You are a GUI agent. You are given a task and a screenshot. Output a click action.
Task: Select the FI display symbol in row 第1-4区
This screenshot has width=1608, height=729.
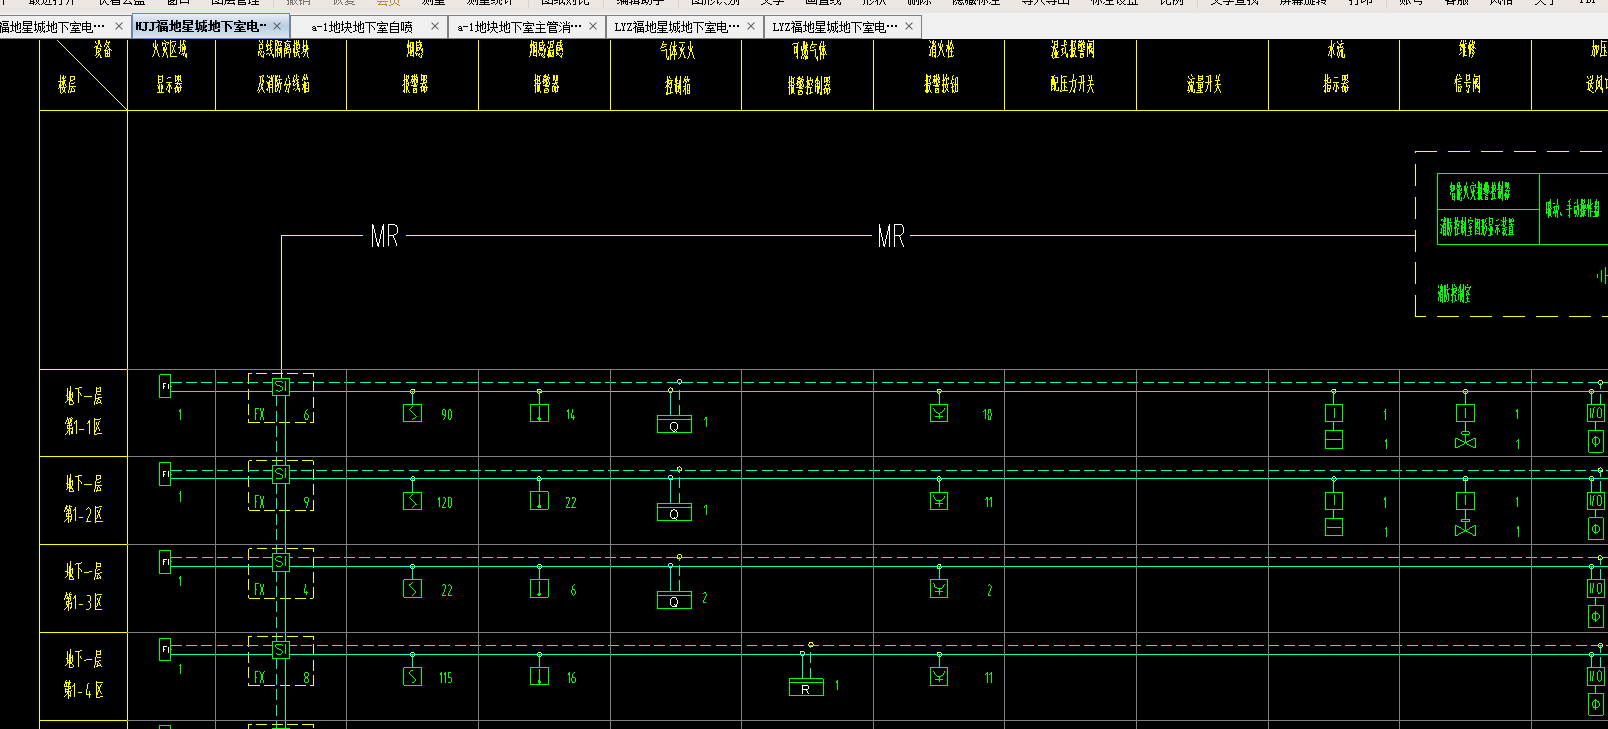[165, 650]
